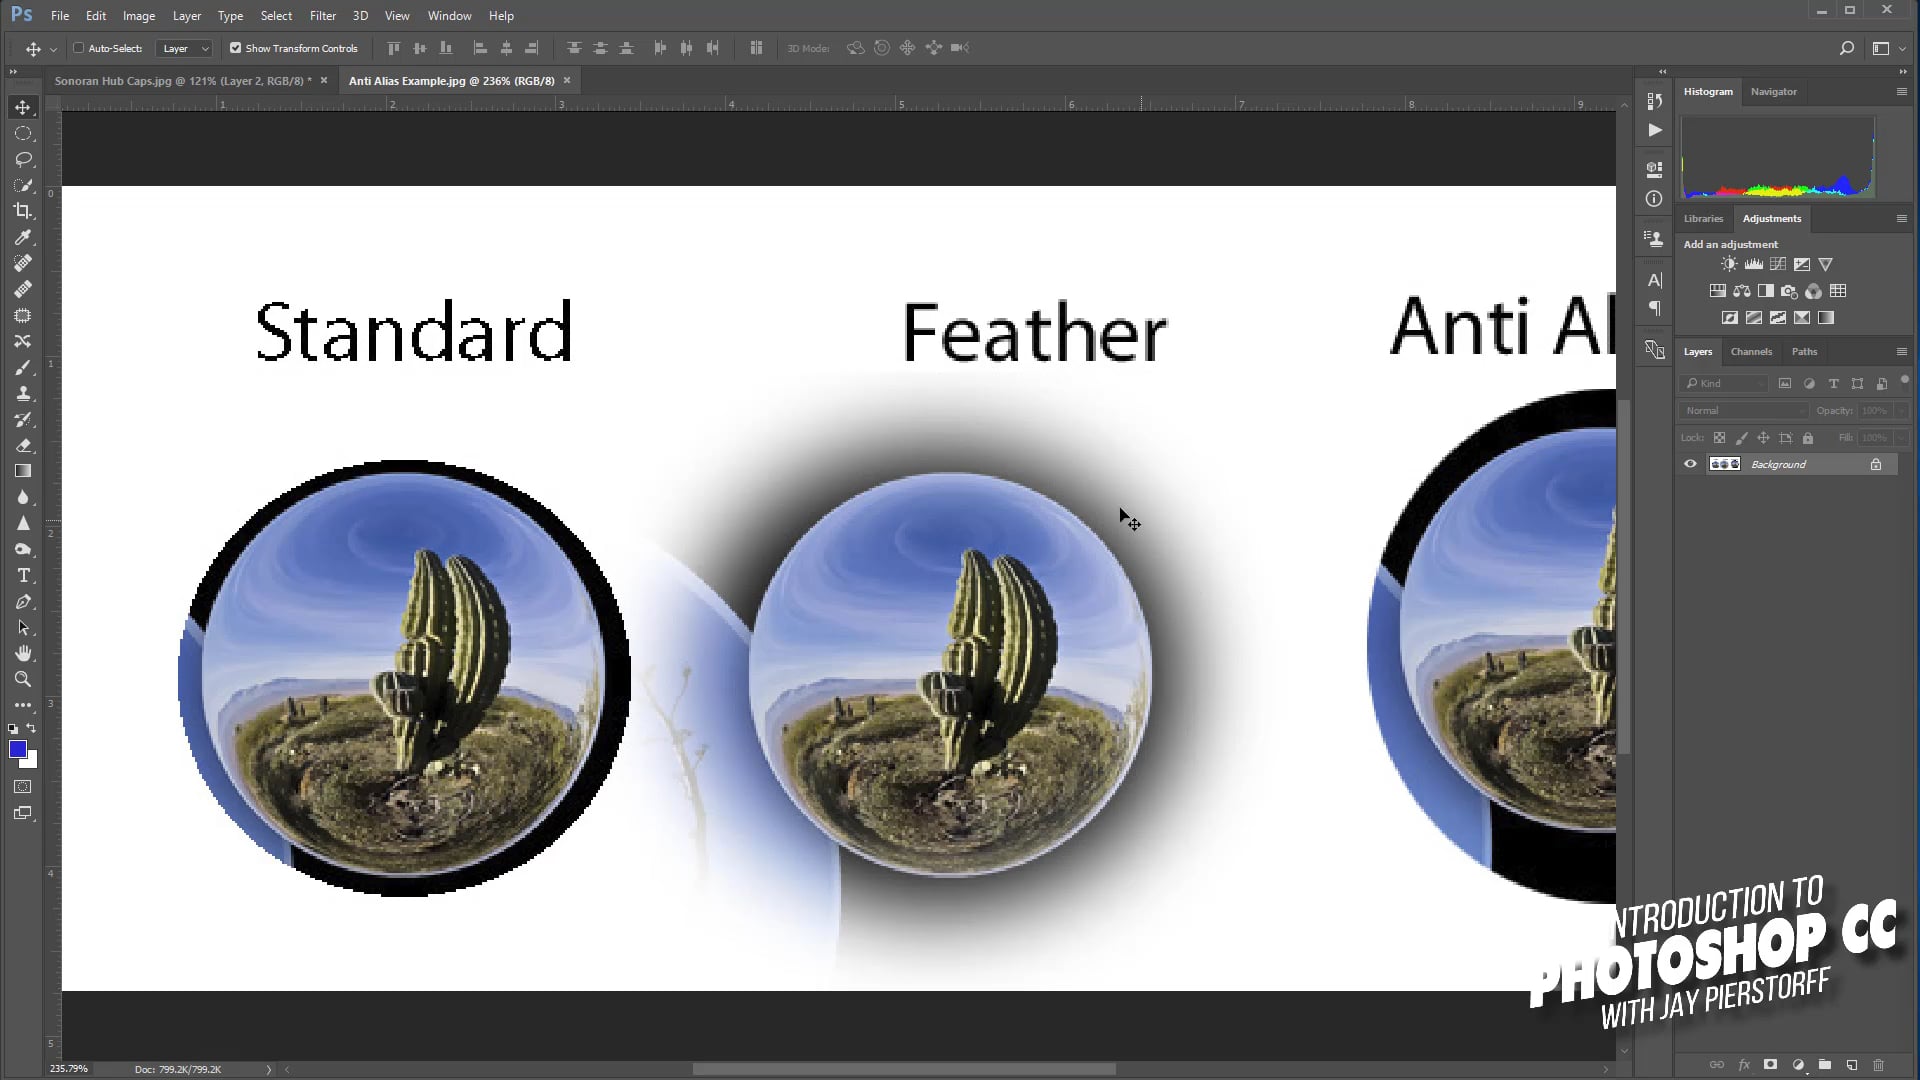The width and height of the screenshot is (1920, 1080).
Task: Hide the Background layer visibility eye
Action: [1690, 464]
